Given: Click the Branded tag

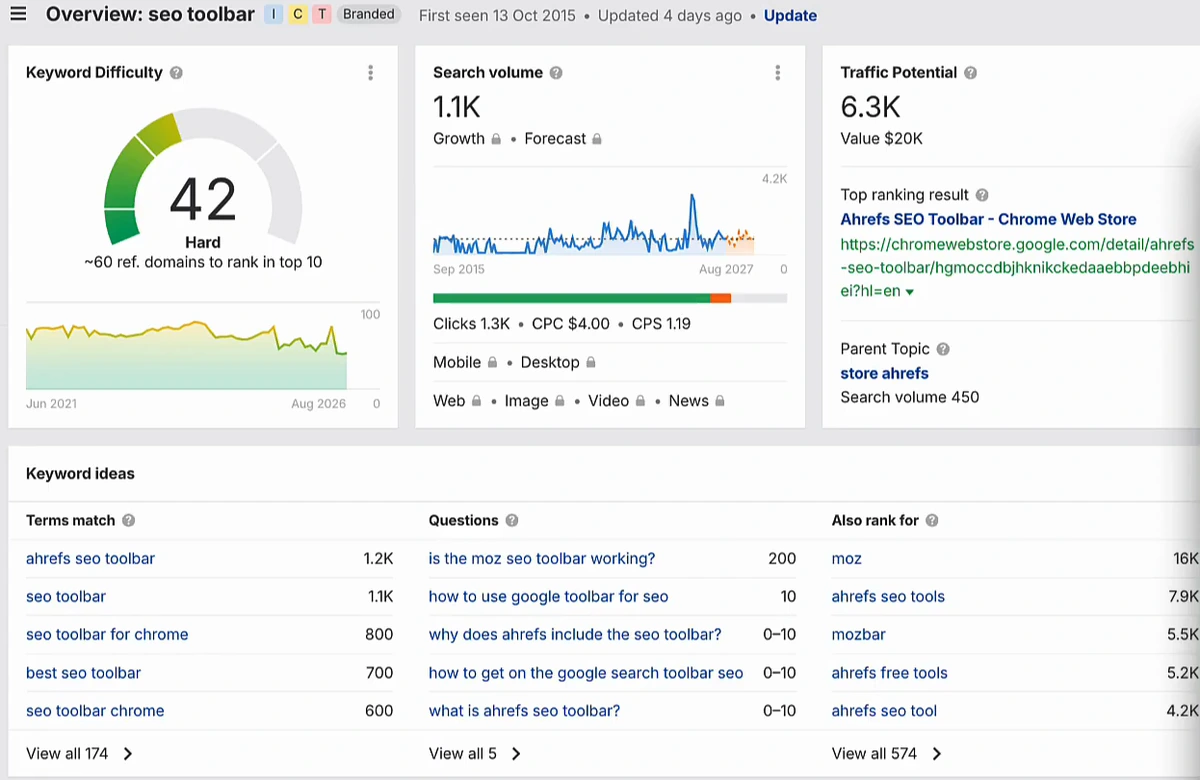Looking at the screenshot, I should pyautogui.click(x=367, y=15).
